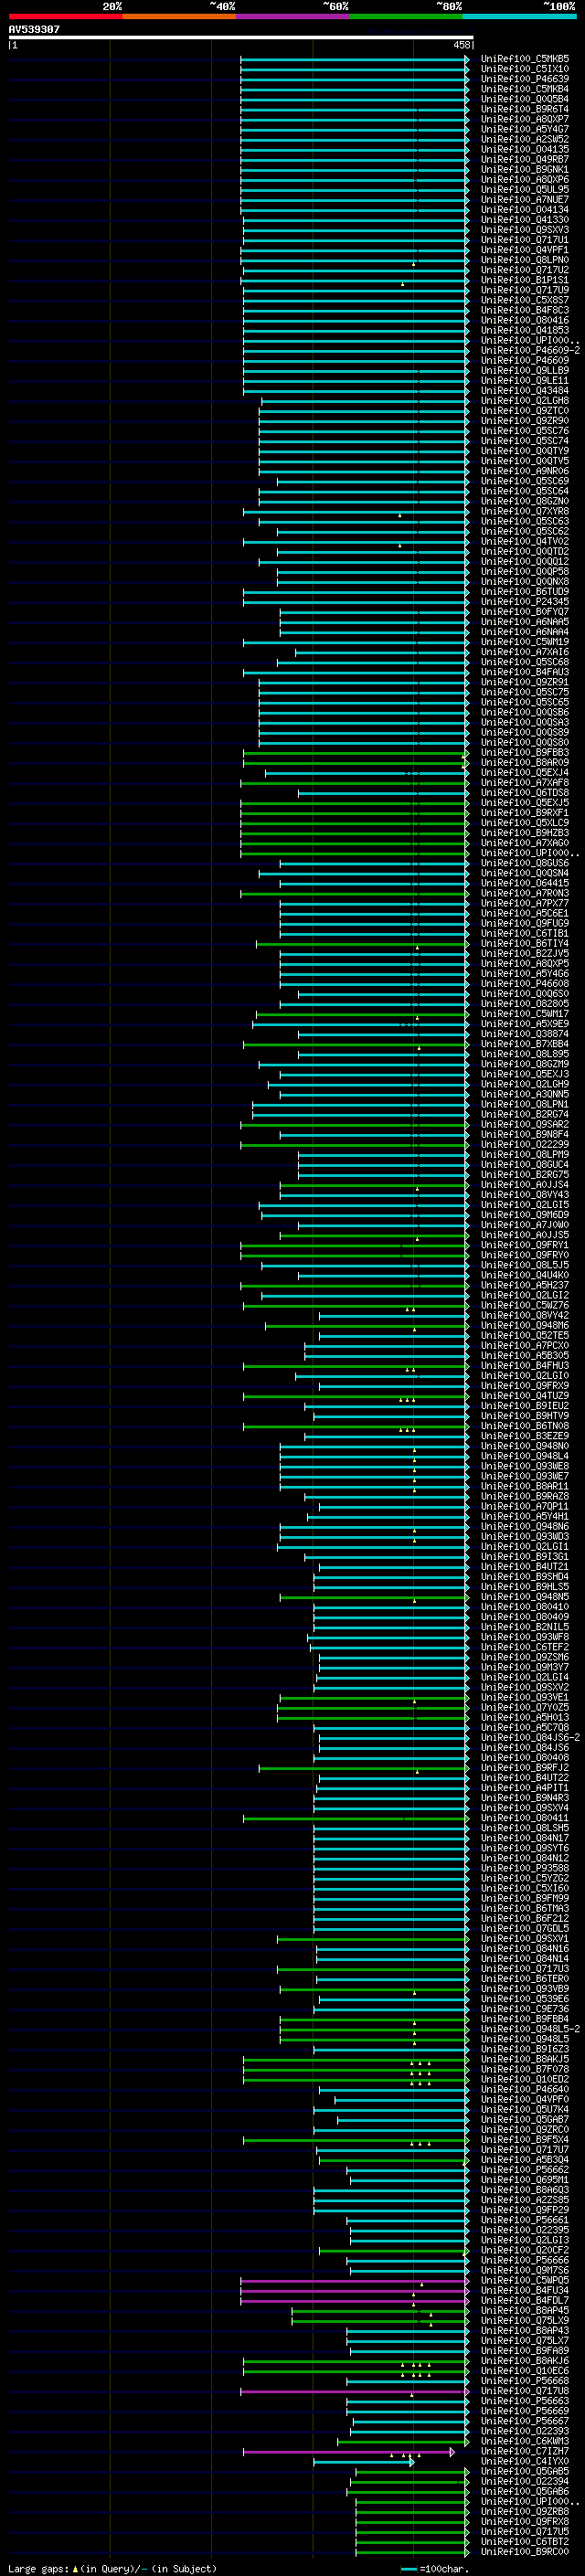This screenshot has width=585, height=2576.
Task: Click the gap marker on the Q8LPN0 alignment
Action: pyautogui.click(x=414, y=264)
